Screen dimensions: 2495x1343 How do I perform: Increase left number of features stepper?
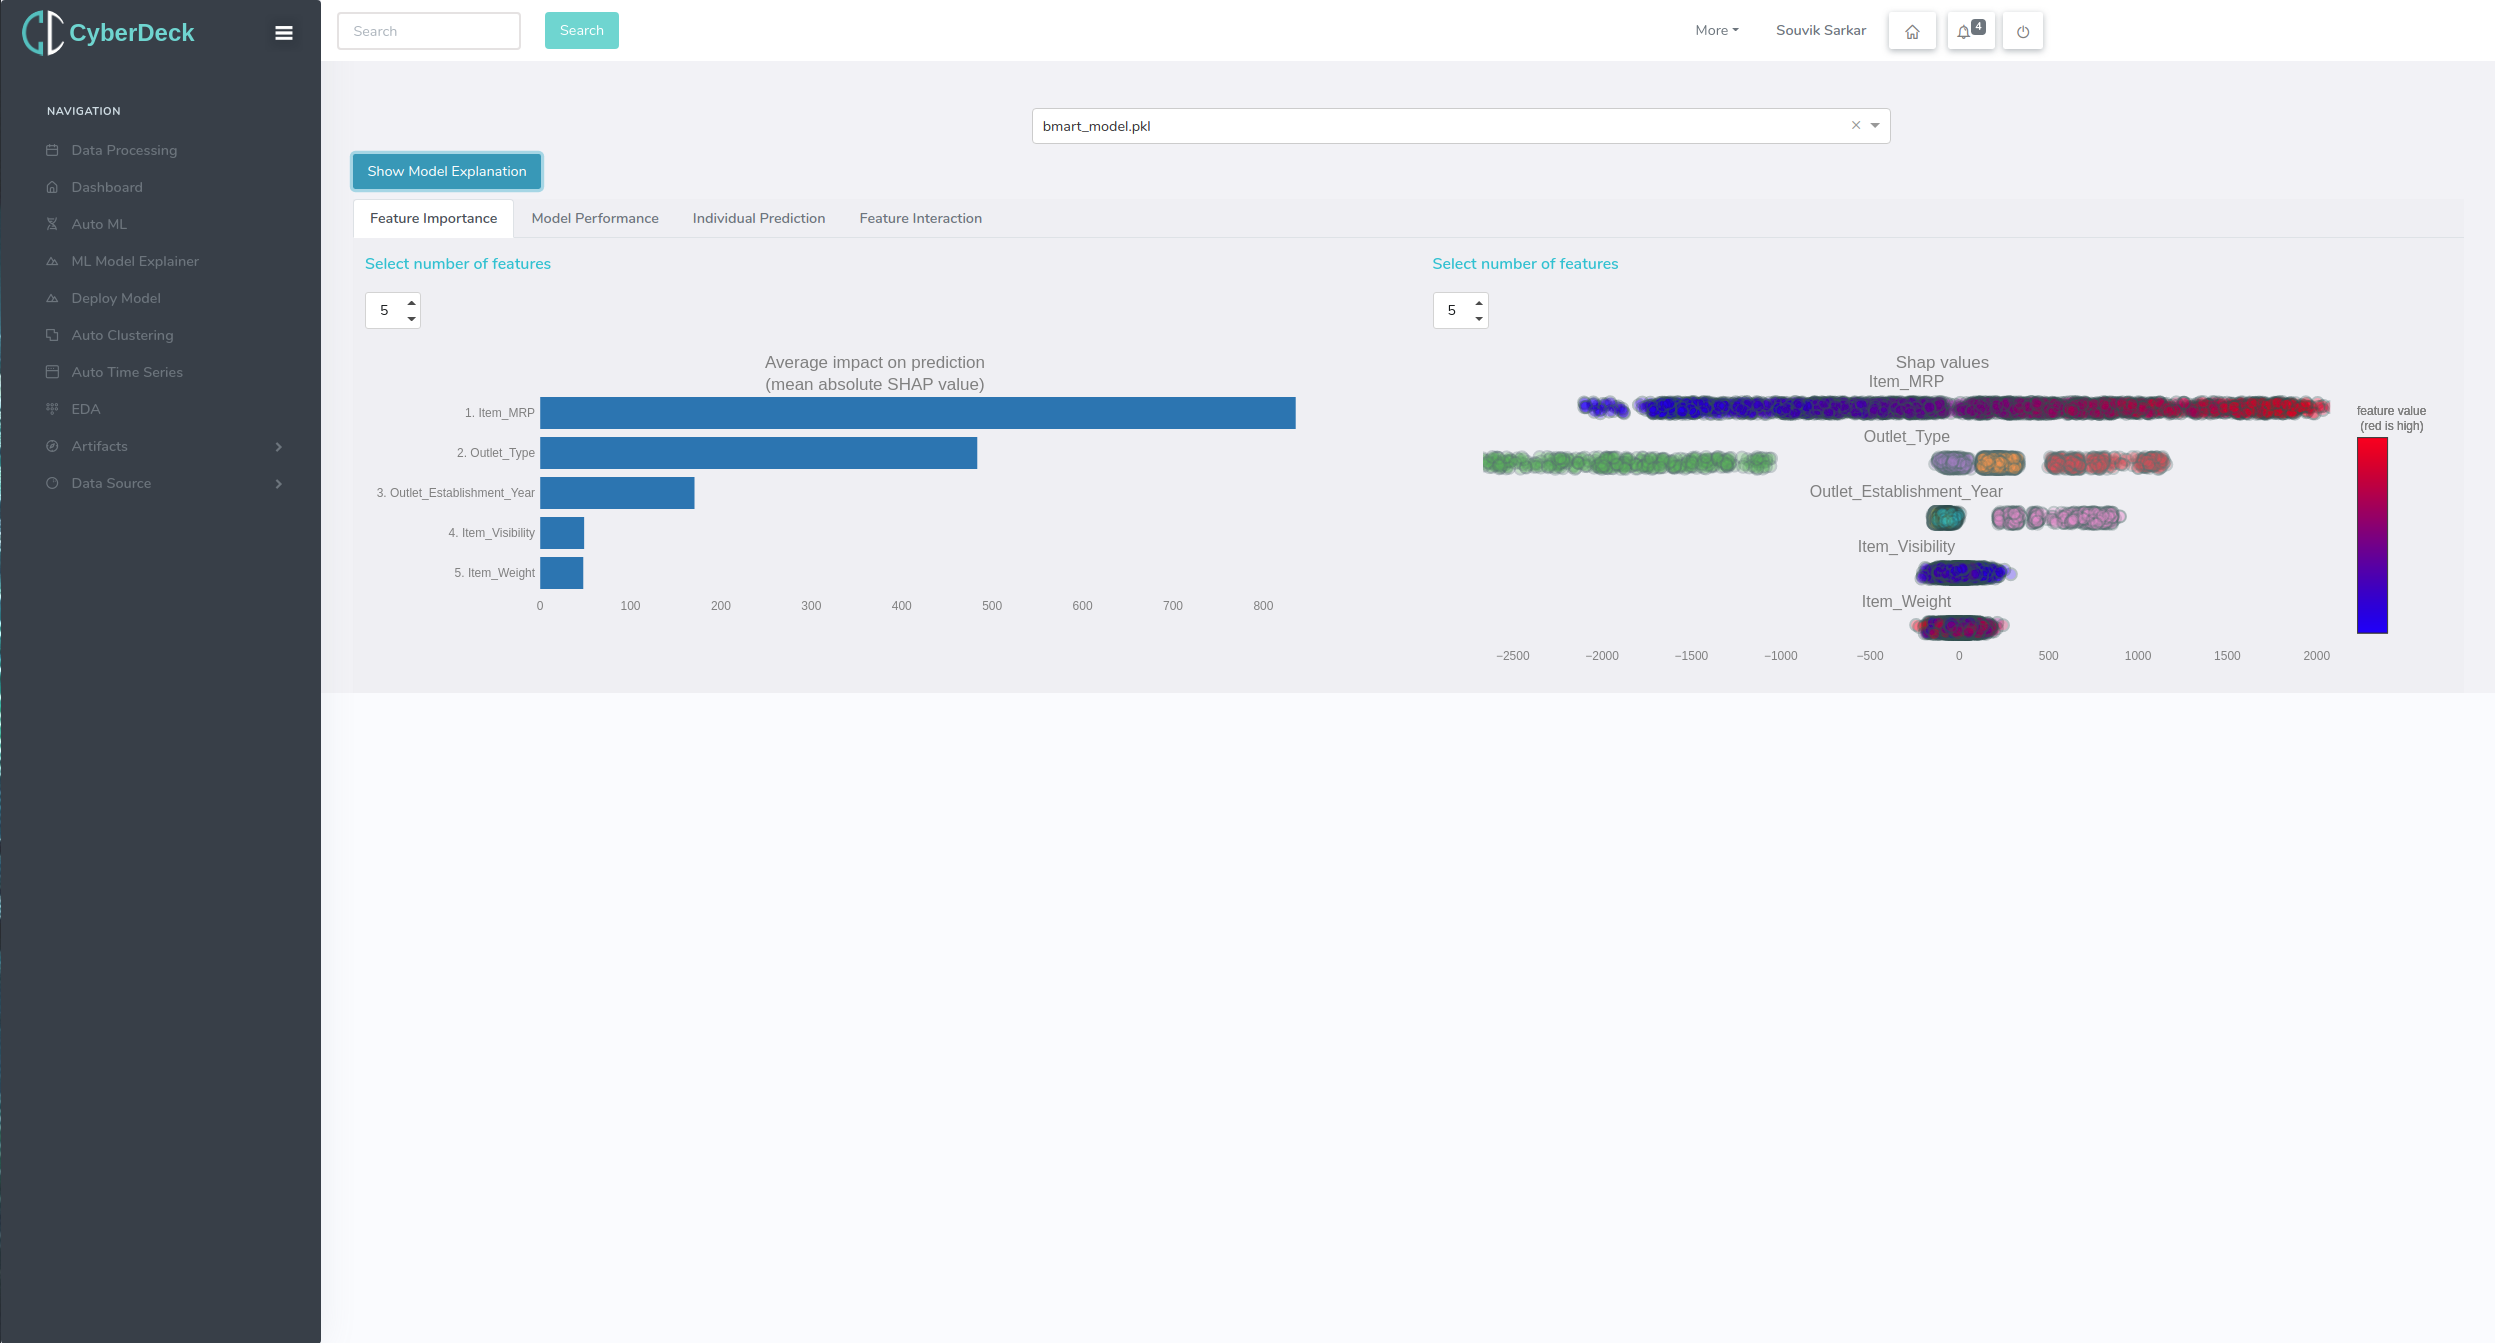411,303
